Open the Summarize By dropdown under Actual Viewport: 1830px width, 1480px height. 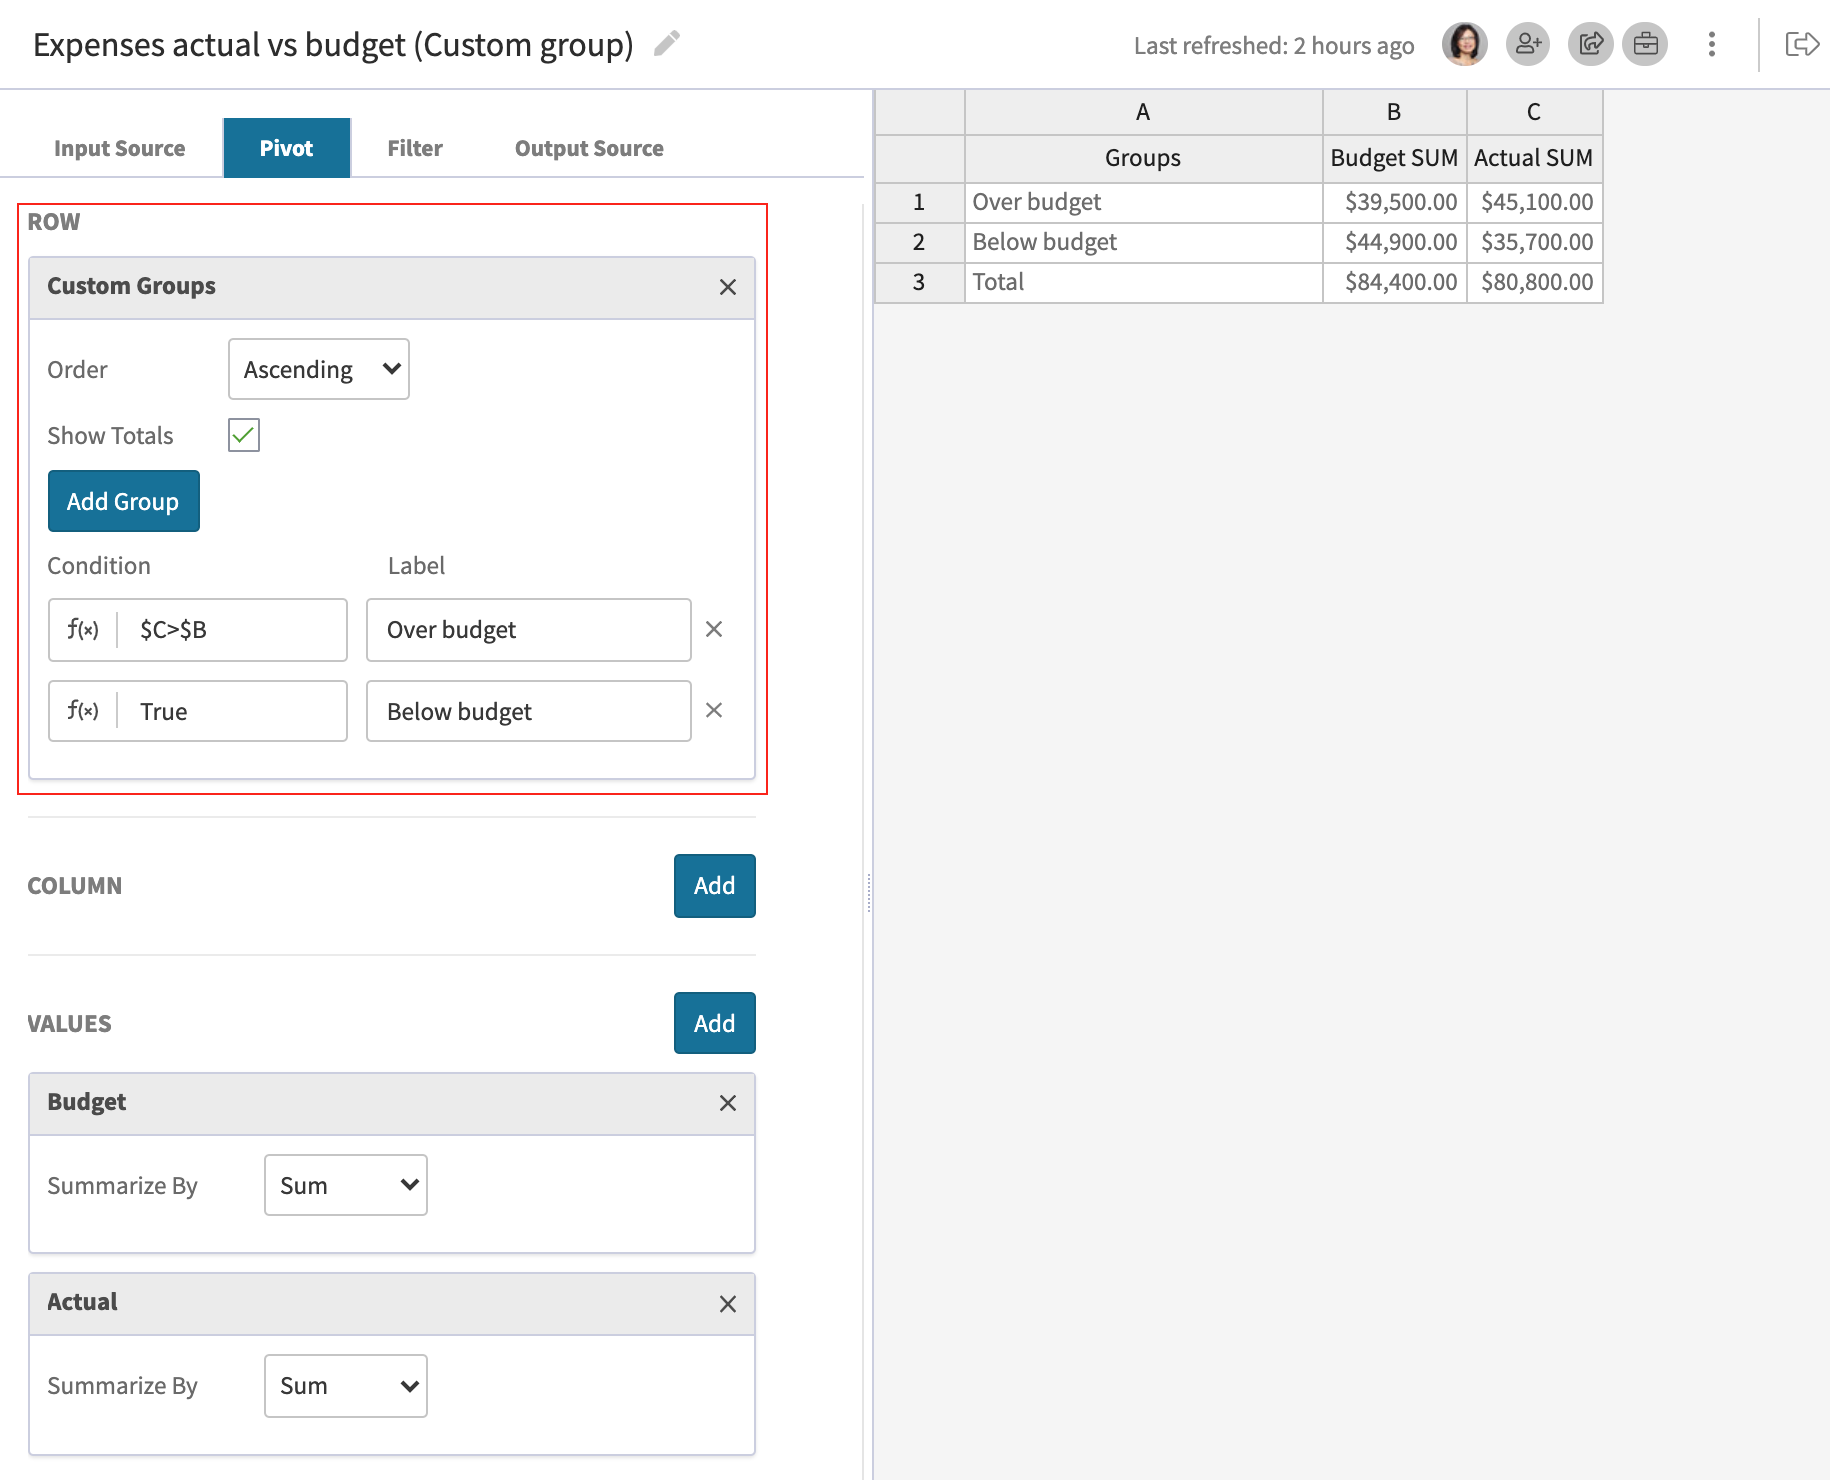pos(345,1386)
